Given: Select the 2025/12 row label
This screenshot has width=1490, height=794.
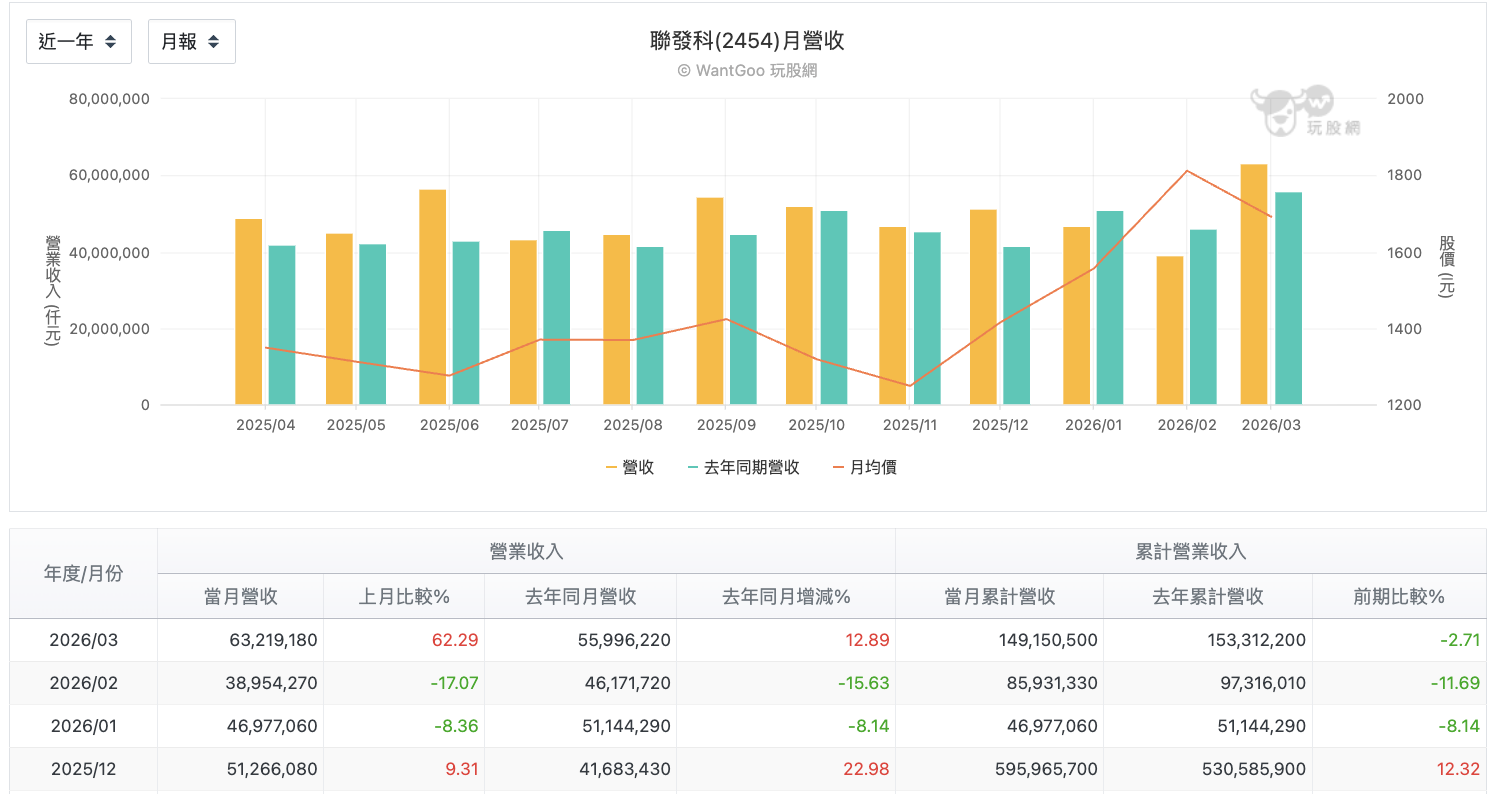Looking at the screenshot, I should pos(83,769).
